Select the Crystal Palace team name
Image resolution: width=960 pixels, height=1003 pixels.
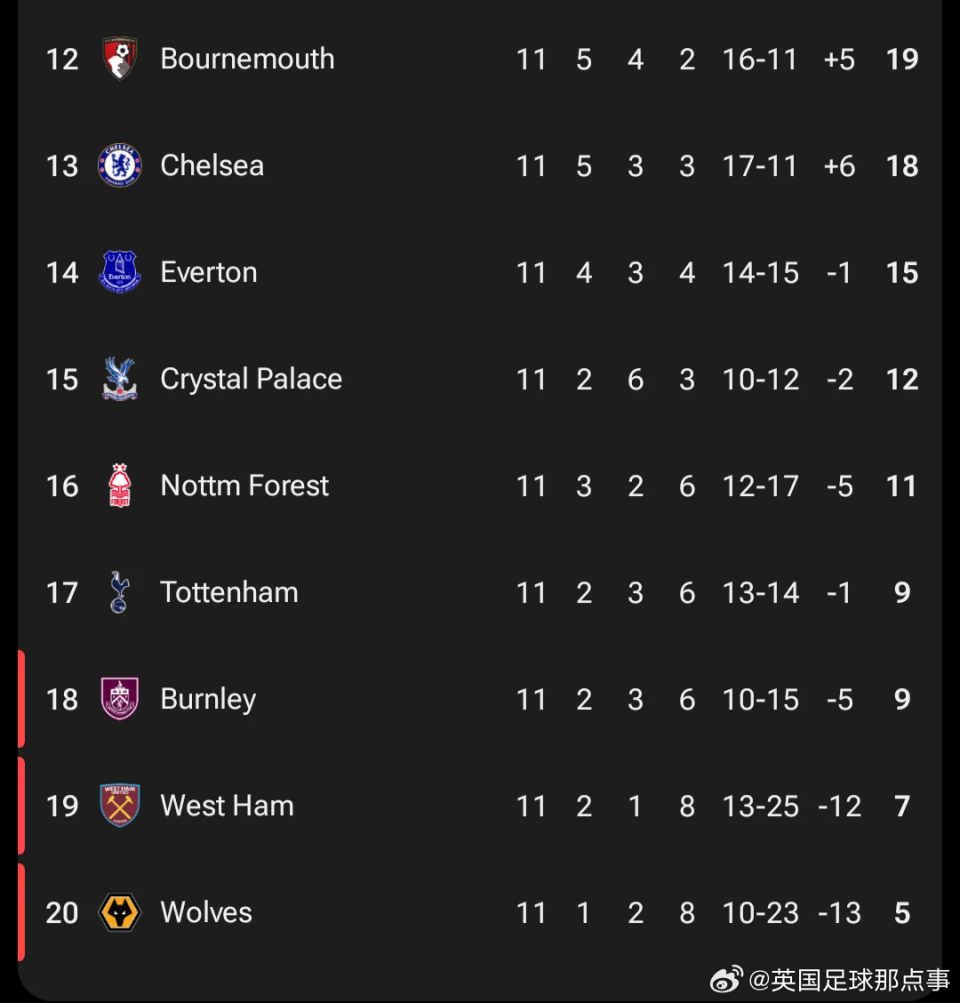(x=251, y=379)
